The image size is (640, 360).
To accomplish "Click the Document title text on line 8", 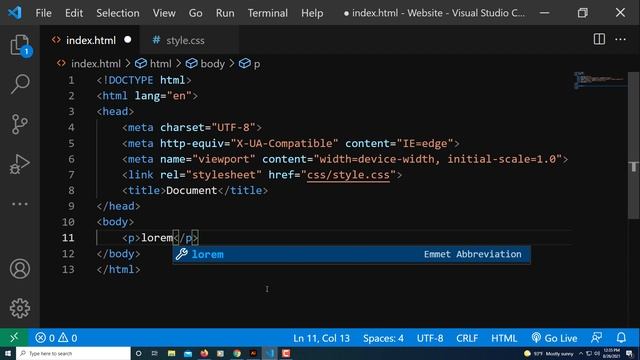I will click(191, 190).
